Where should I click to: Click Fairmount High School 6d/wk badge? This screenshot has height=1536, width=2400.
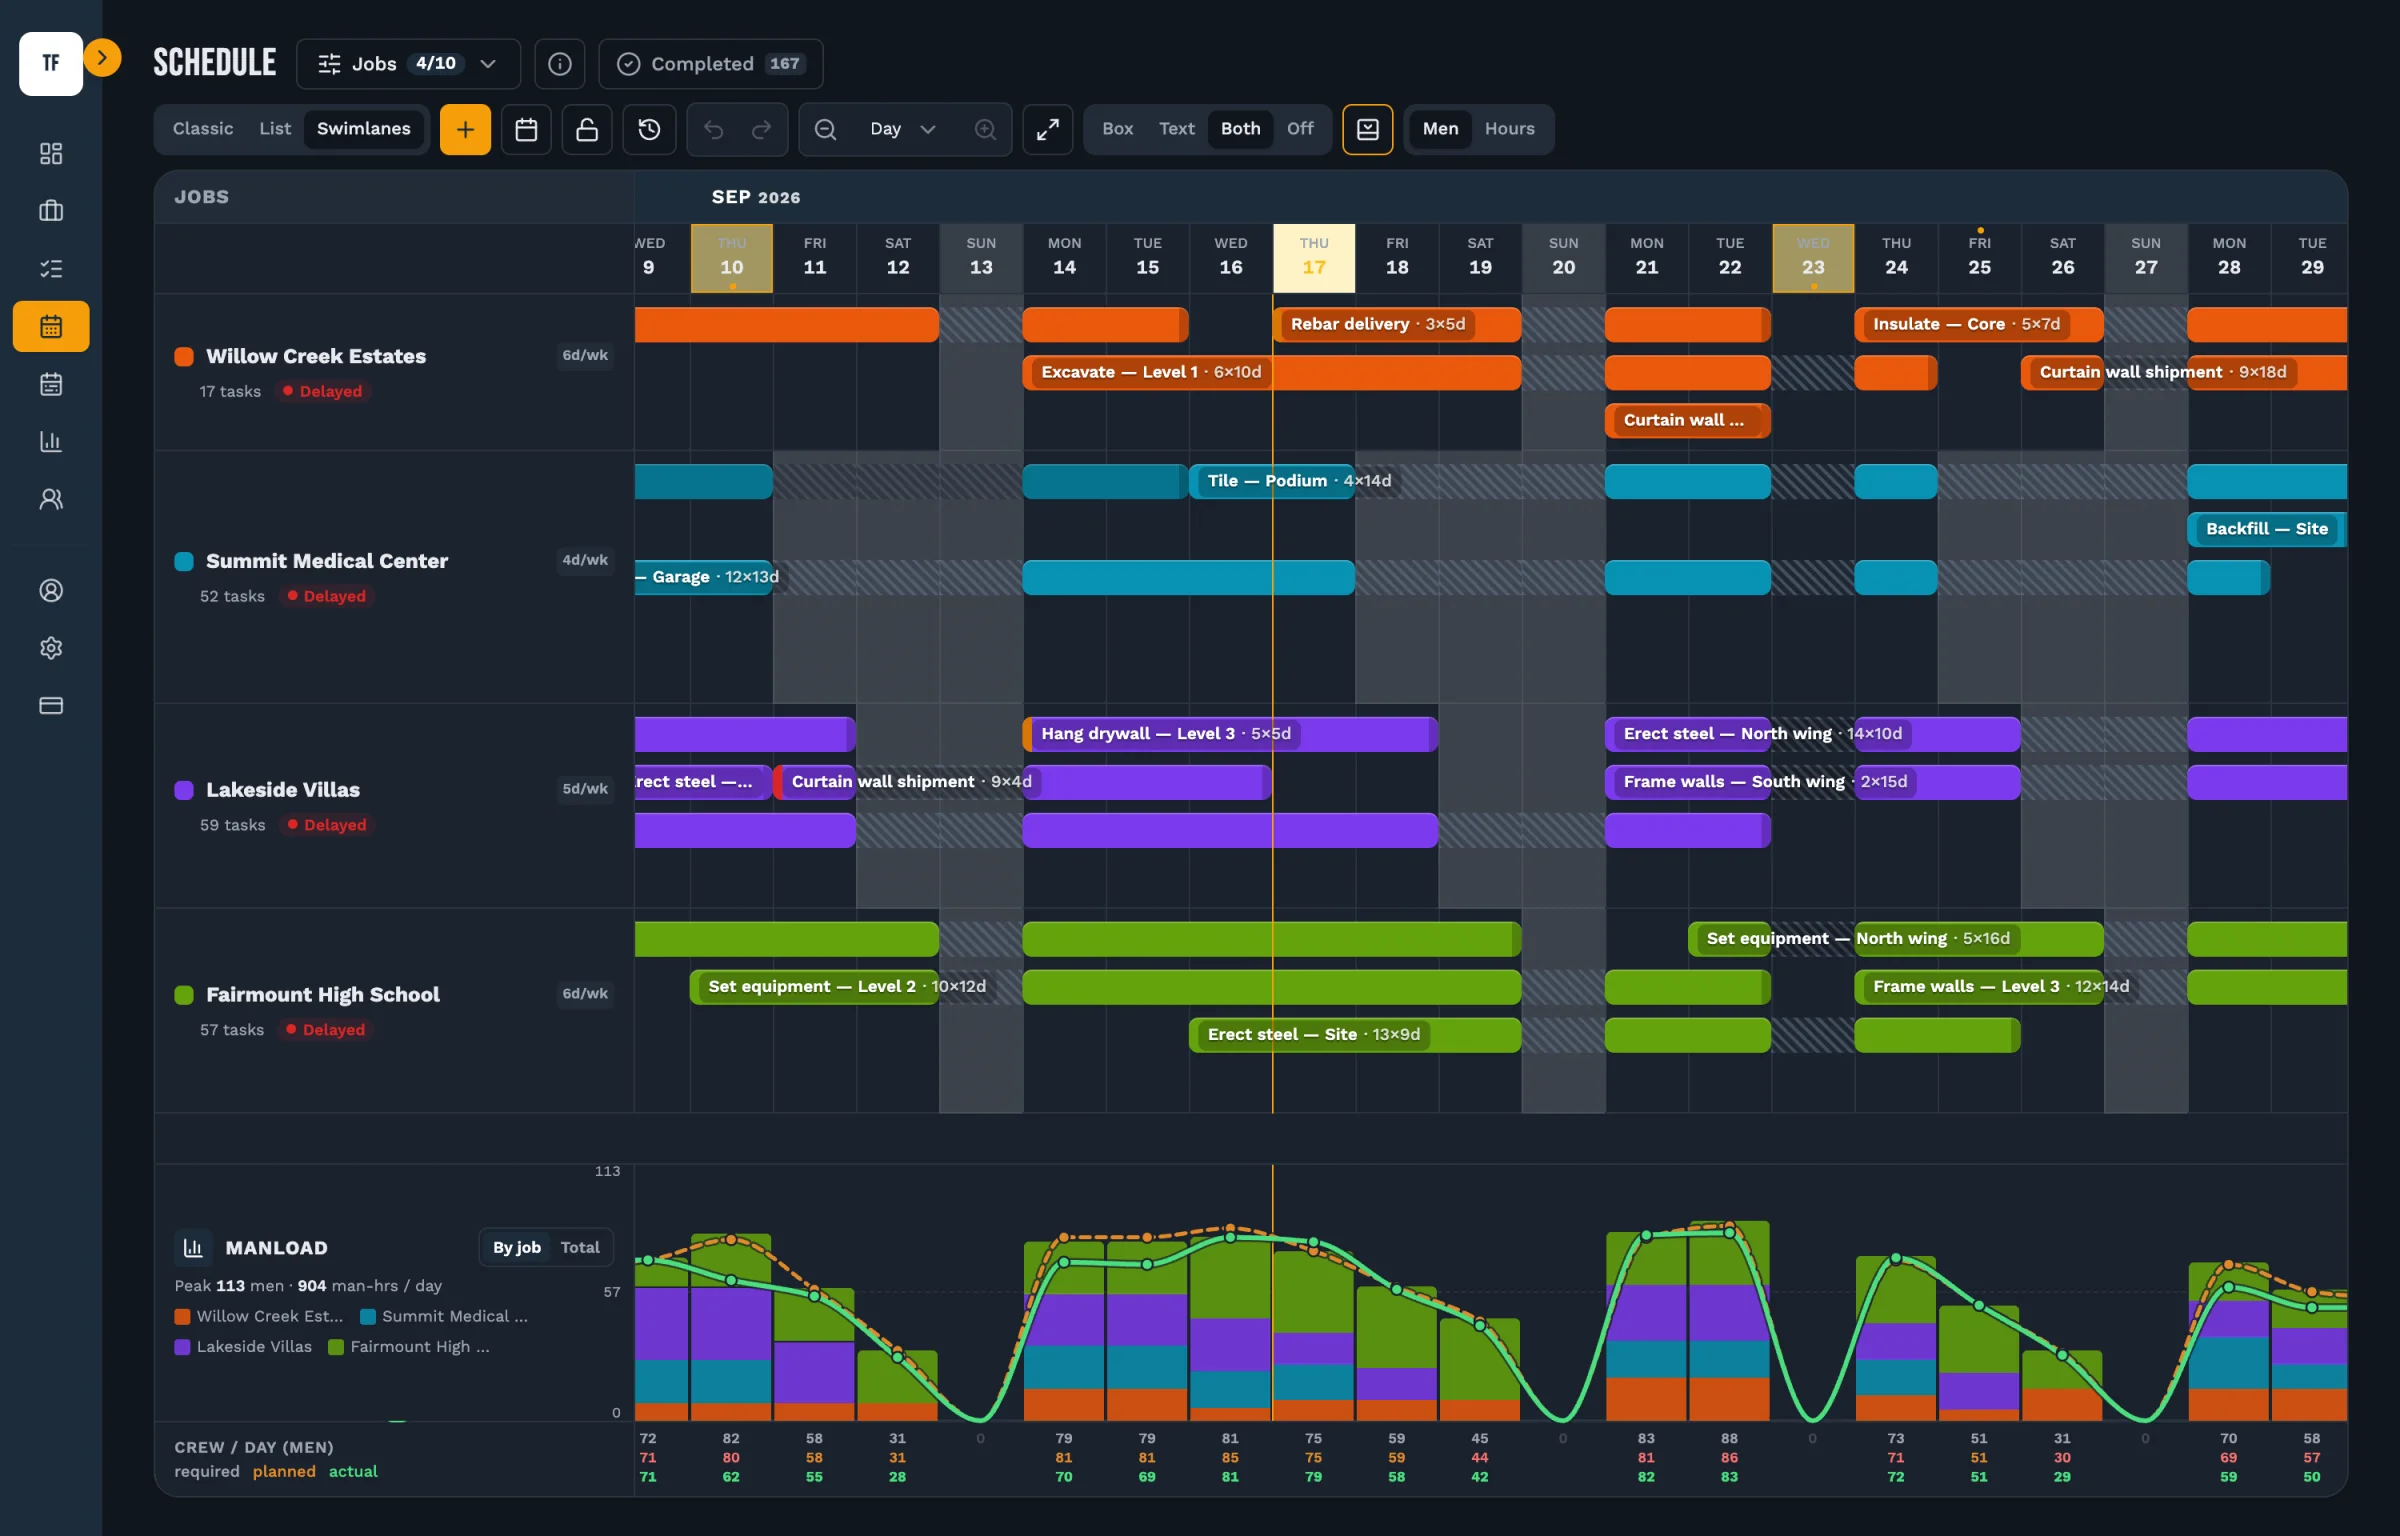tap(585, 994)
